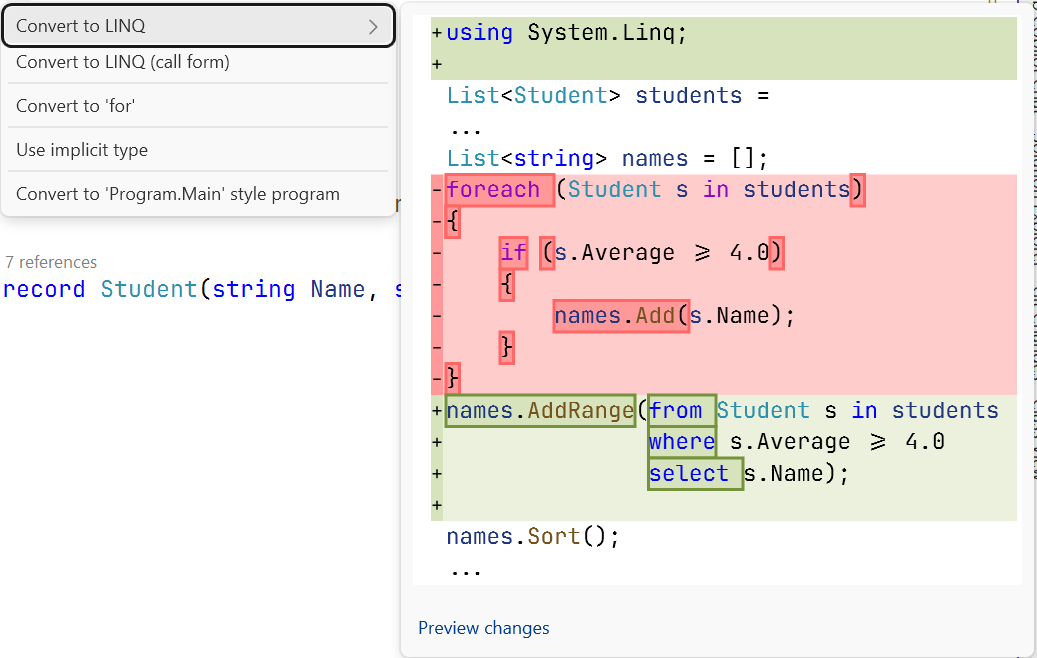1037x658 pixels.
Task: Open the 7 references CodeLens link
Action: tap(51, 262)
